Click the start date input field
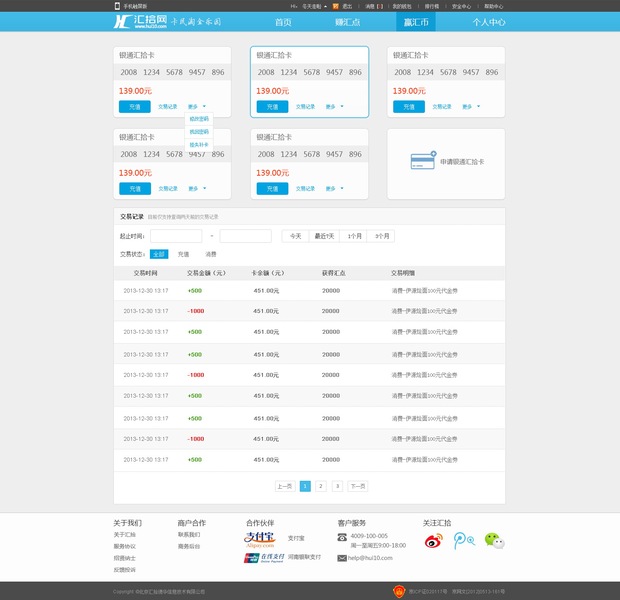620x600 pixels. coord(176,236)
